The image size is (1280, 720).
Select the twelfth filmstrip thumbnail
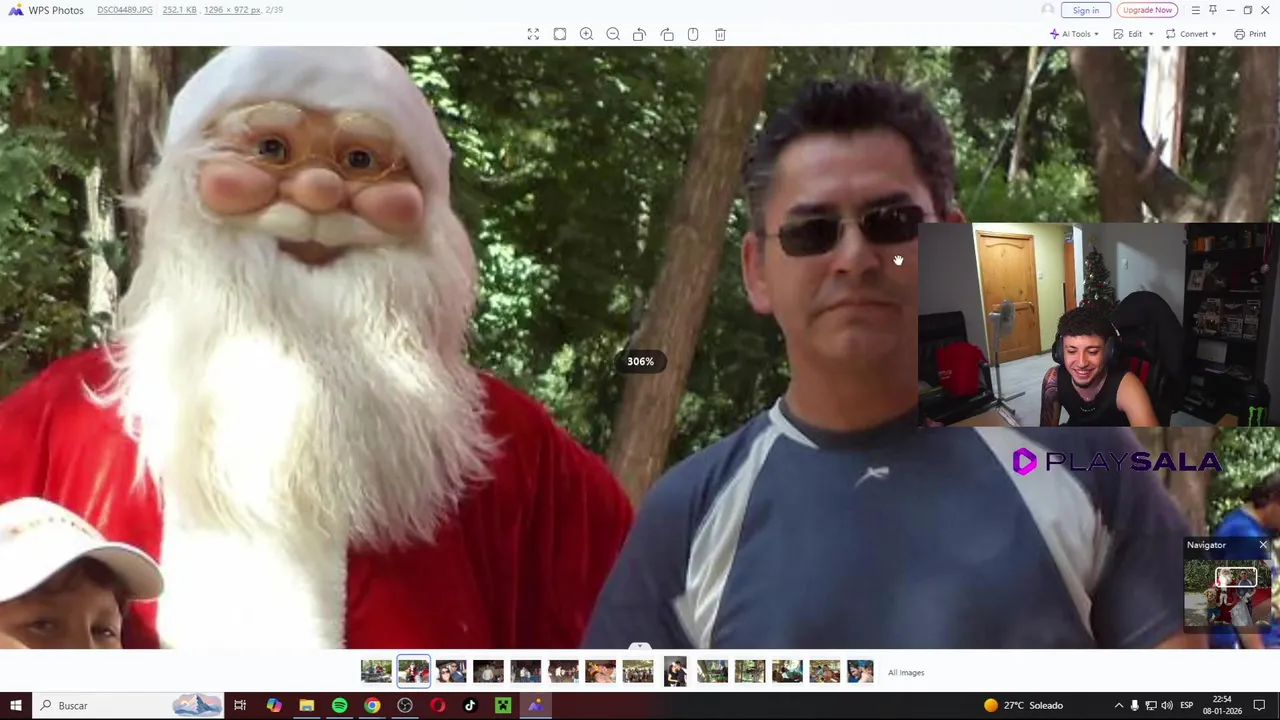(787, 671)
